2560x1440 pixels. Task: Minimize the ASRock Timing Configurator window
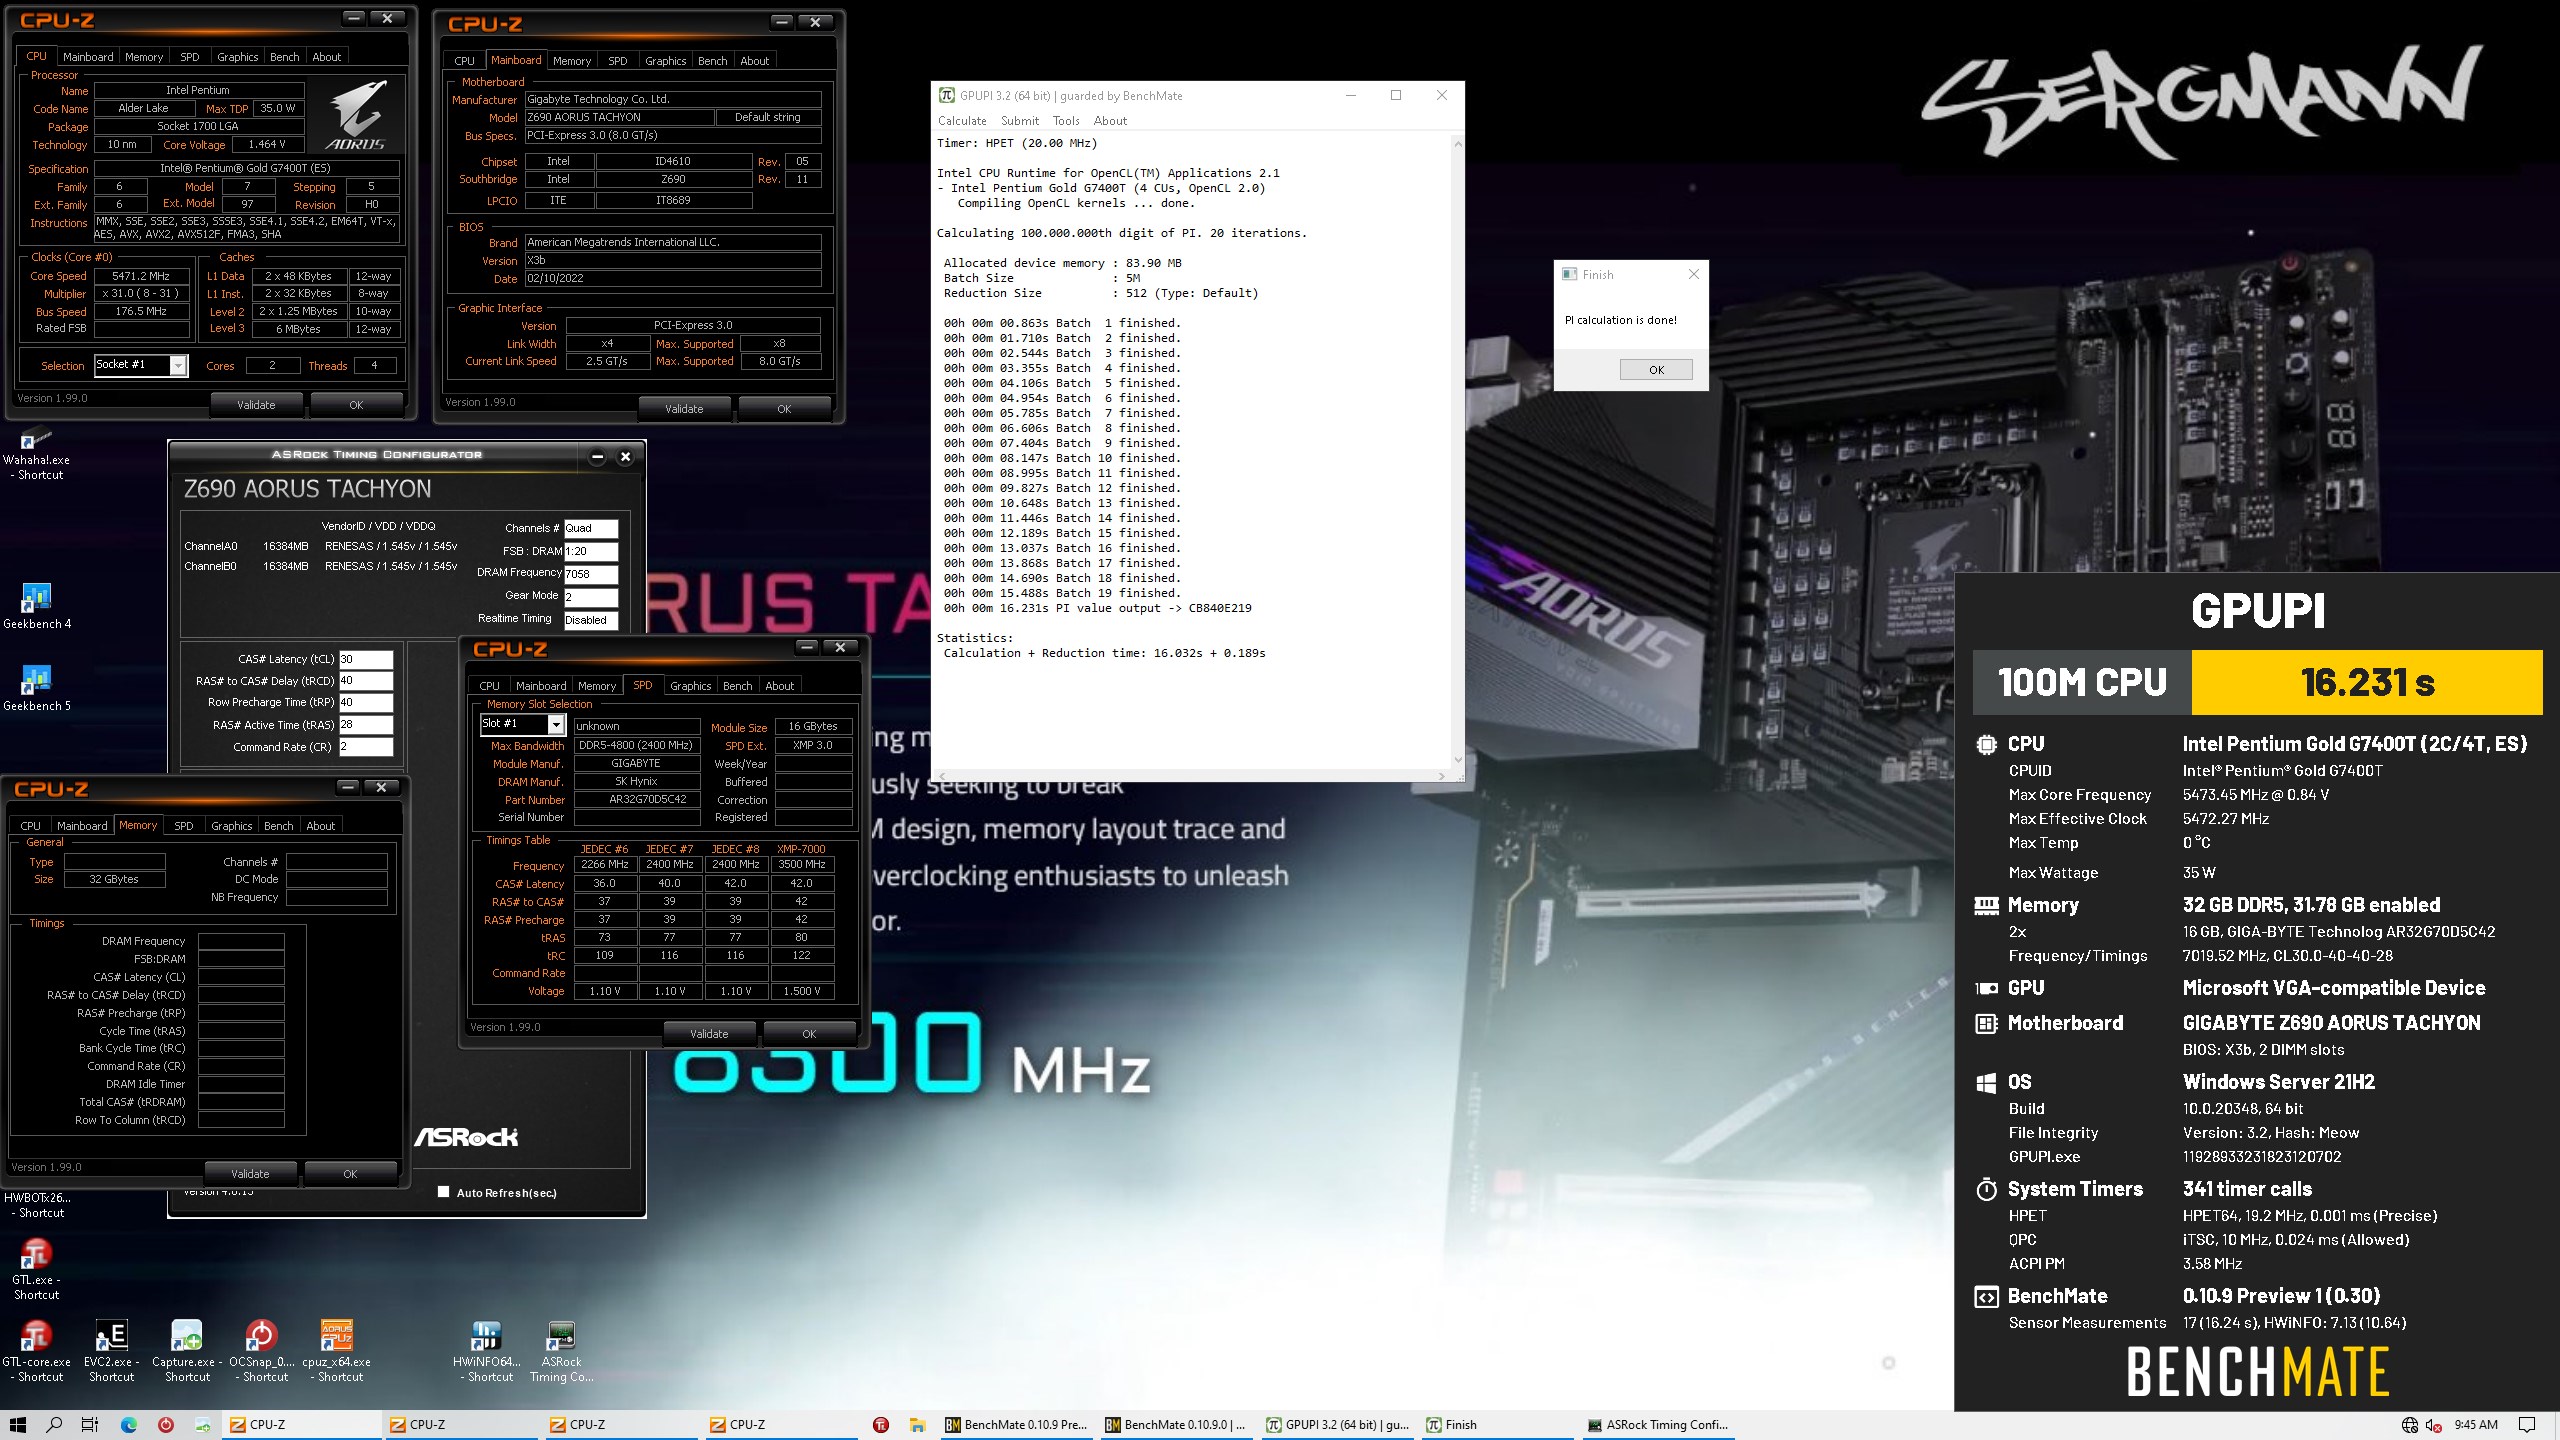597,456
